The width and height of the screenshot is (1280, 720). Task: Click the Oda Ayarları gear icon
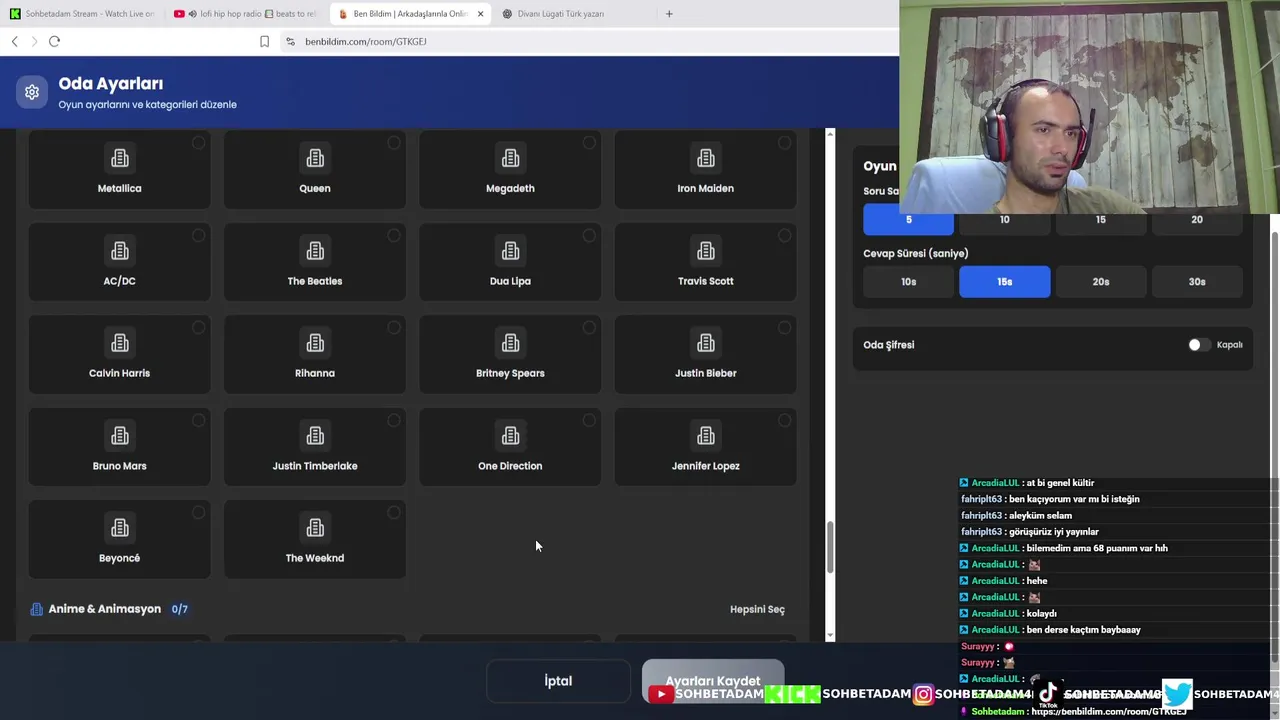(x=32, y=92)
